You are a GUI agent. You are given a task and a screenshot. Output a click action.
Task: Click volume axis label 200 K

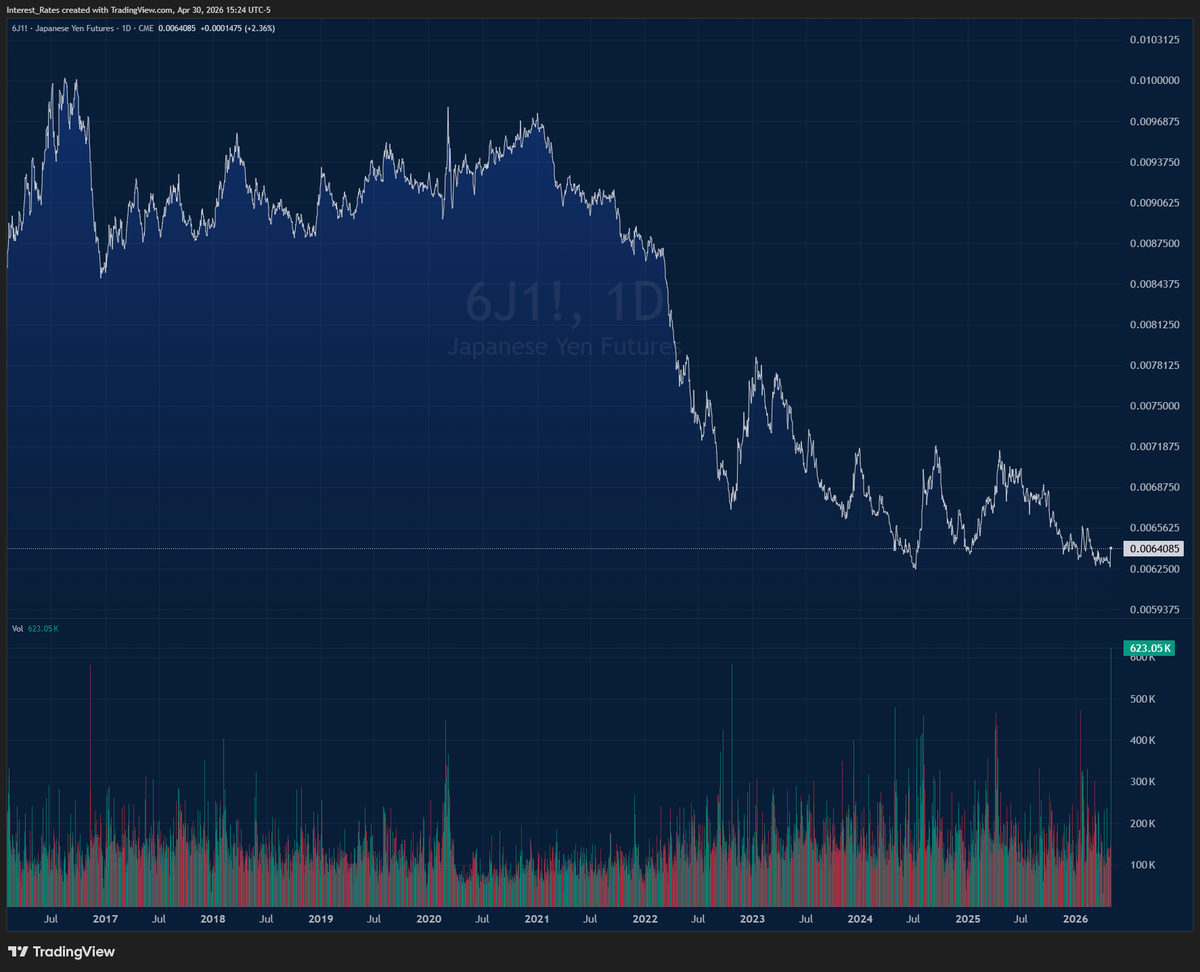1142,824
